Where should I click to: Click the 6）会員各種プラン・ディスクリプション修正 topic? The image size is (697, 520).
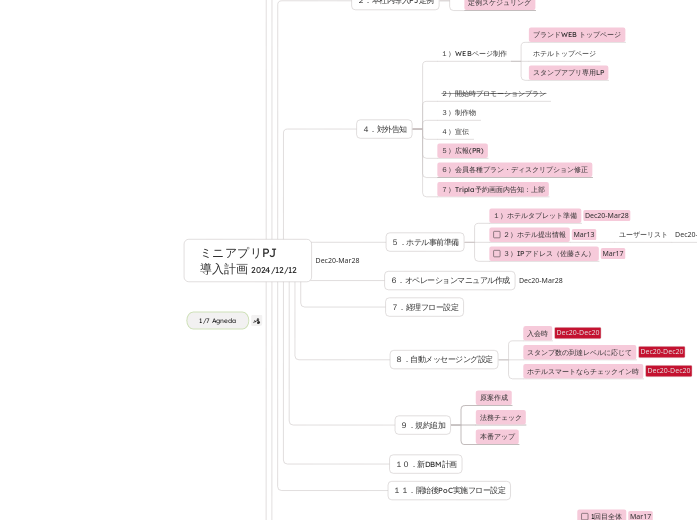(515, 170)
